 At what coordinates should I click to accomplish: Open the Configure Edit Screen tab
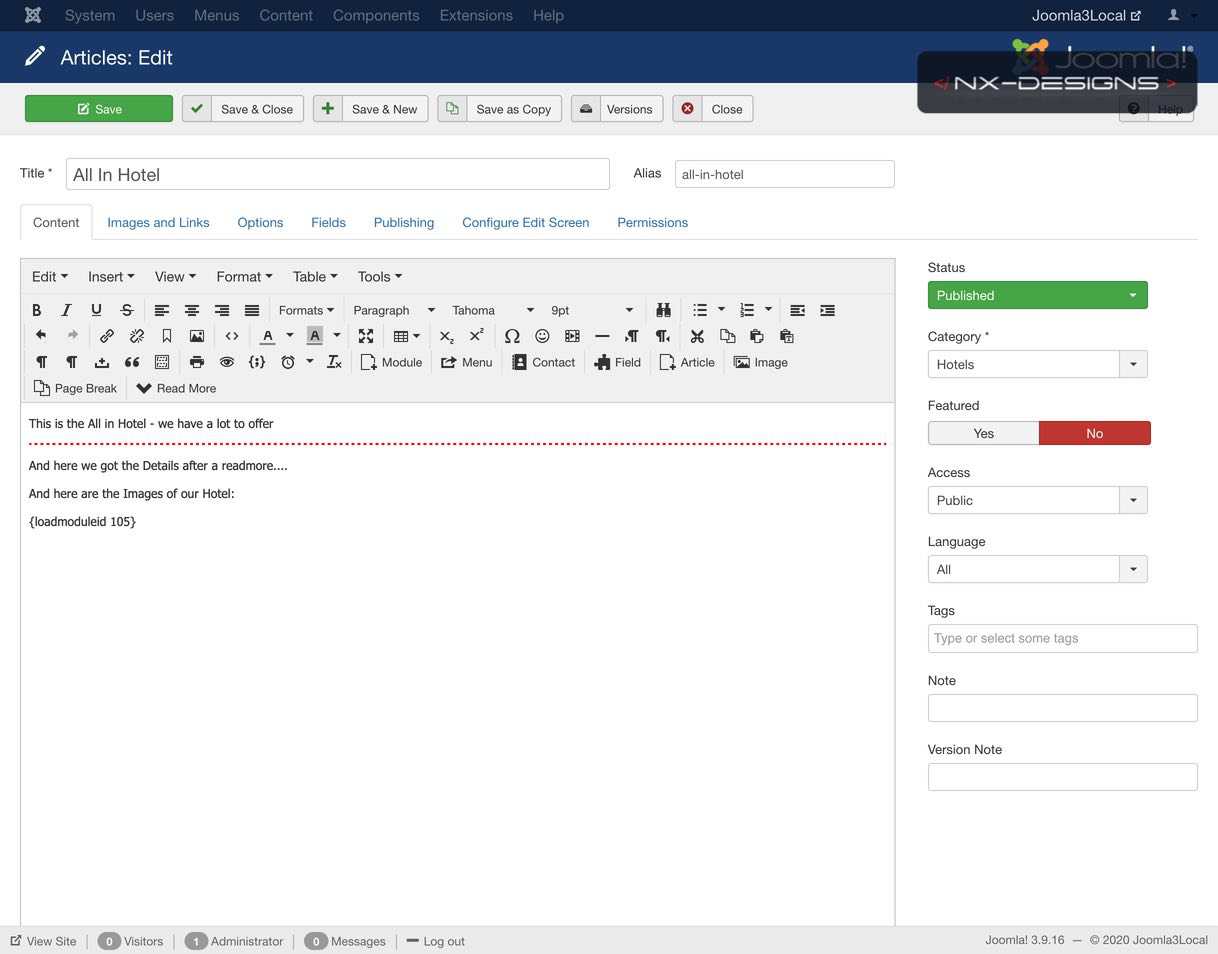526,222
